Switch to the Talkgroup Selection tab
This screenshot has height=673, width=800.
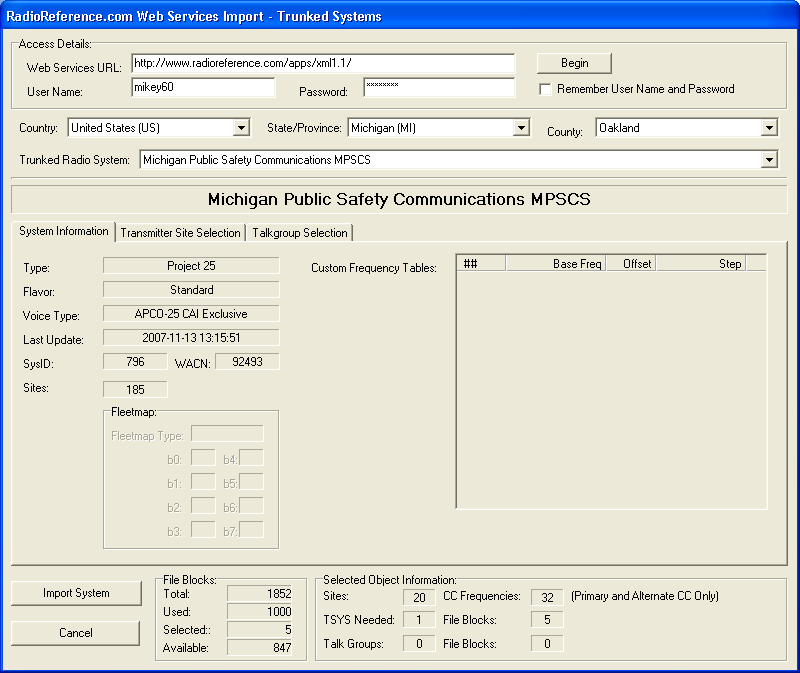[x=300, y=233]
